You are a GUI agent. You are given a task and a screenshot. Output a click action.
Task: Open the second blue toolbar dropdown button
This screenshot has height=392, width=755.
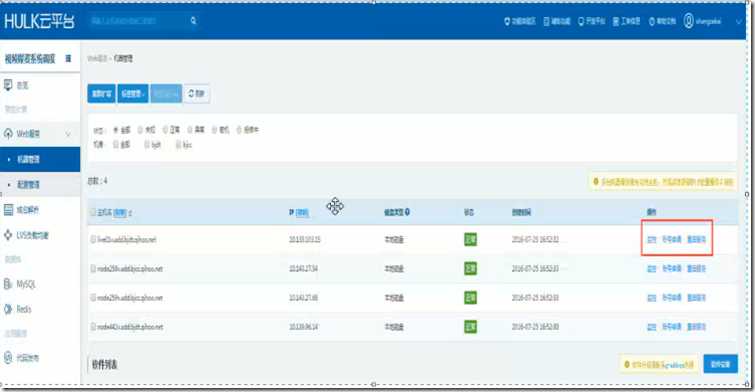(x=133, y=93)
